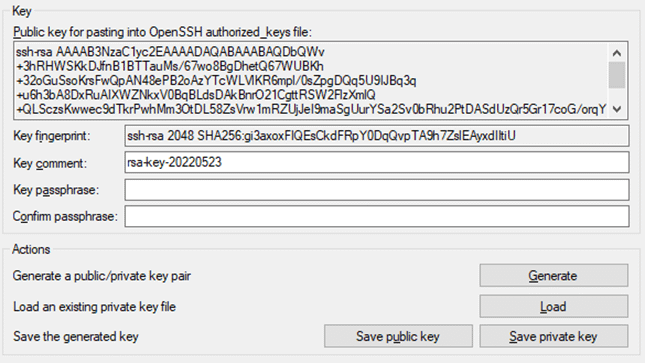Click 'Load an existing private key file' text

pyautogui.click(x=94, y=307)
